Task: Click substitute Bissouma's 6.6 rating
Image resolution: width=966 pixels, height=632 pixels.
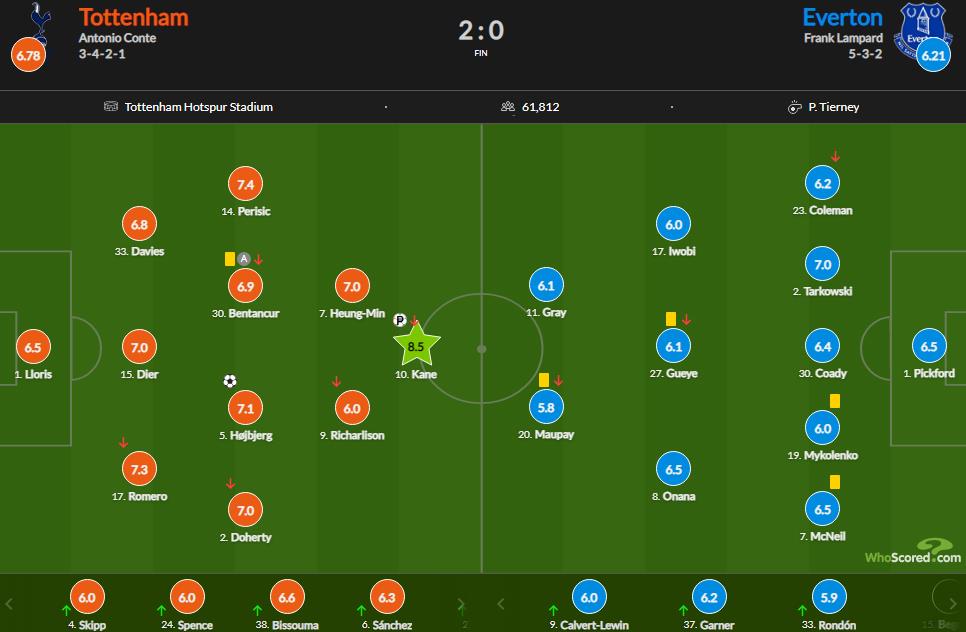Action: click(286, 598)
